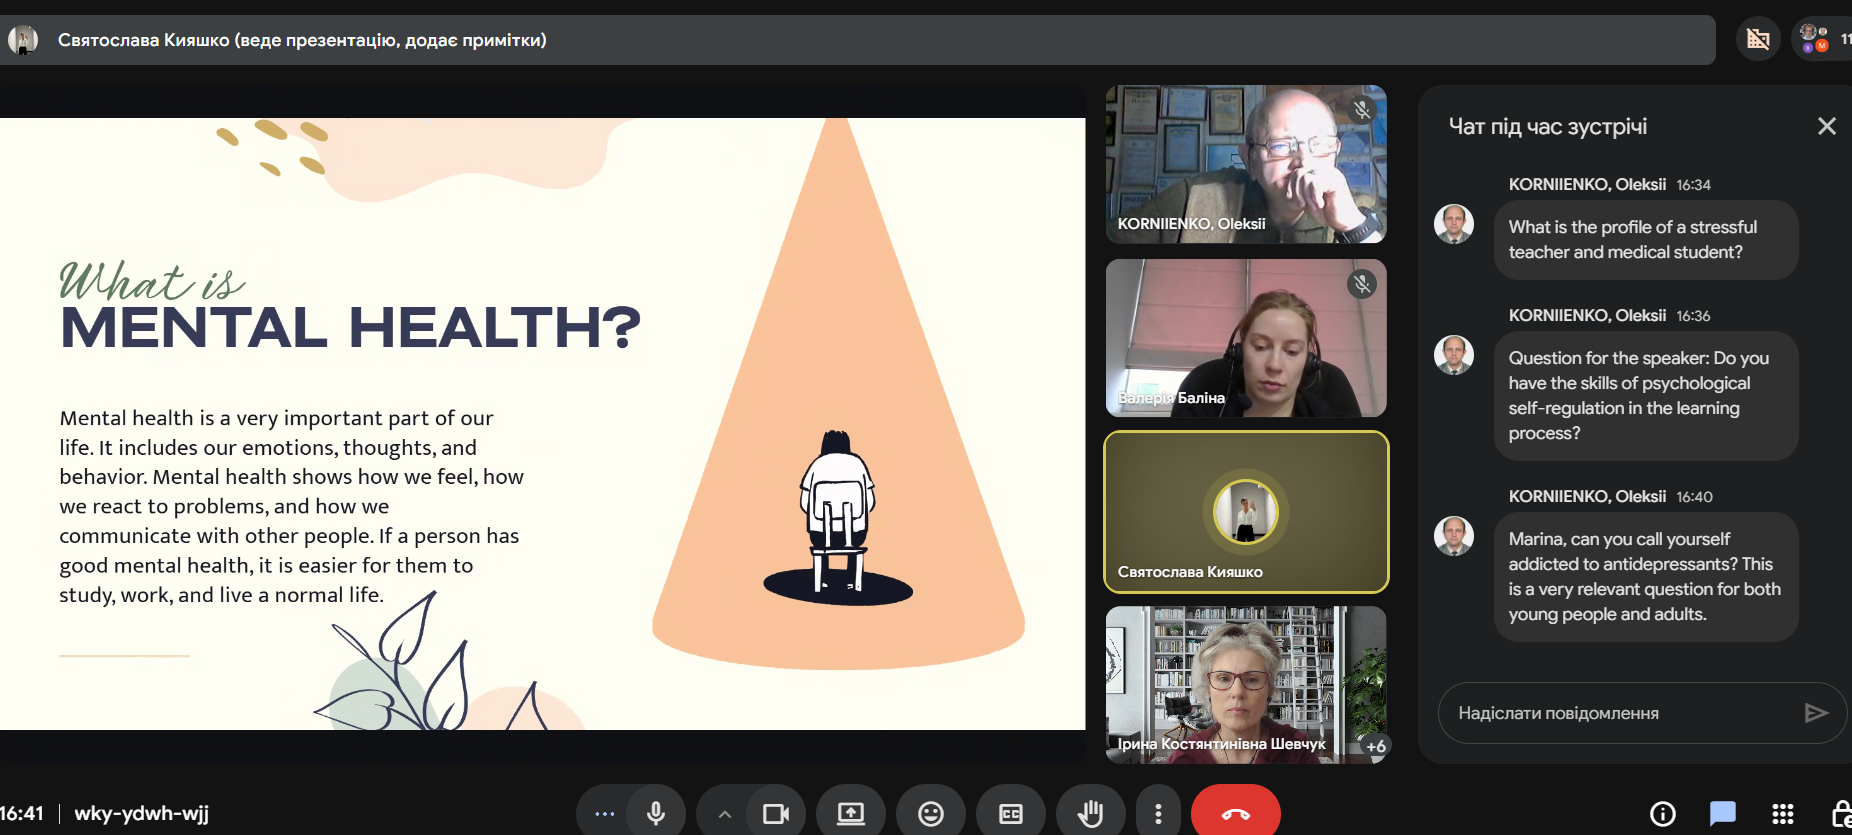Click the +6 more participants badge
This screenshot has width=1852, height=835.
(x=1376, y=746)
